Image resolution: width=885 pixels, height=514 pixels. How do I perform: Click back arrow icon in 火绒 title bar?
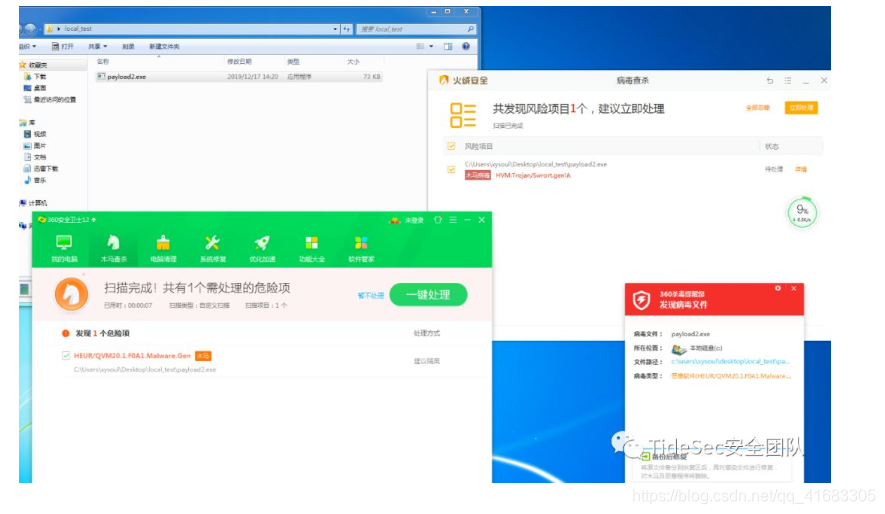(x=770, y=81)
